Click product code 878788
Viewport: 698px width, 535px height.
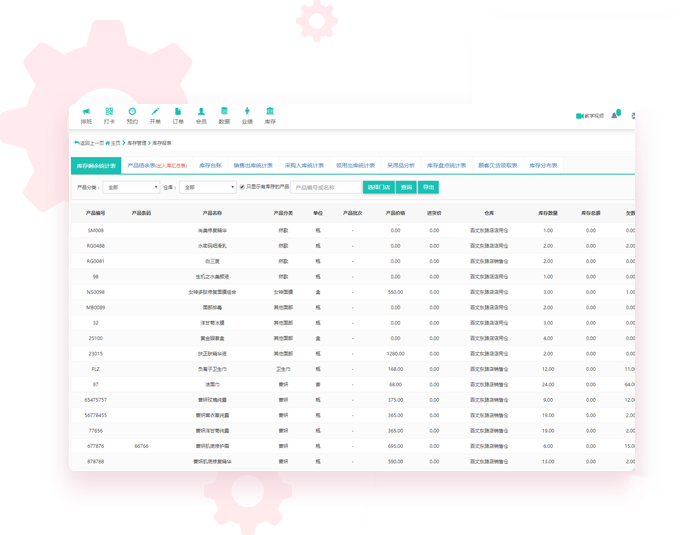(x=95, y=462)
